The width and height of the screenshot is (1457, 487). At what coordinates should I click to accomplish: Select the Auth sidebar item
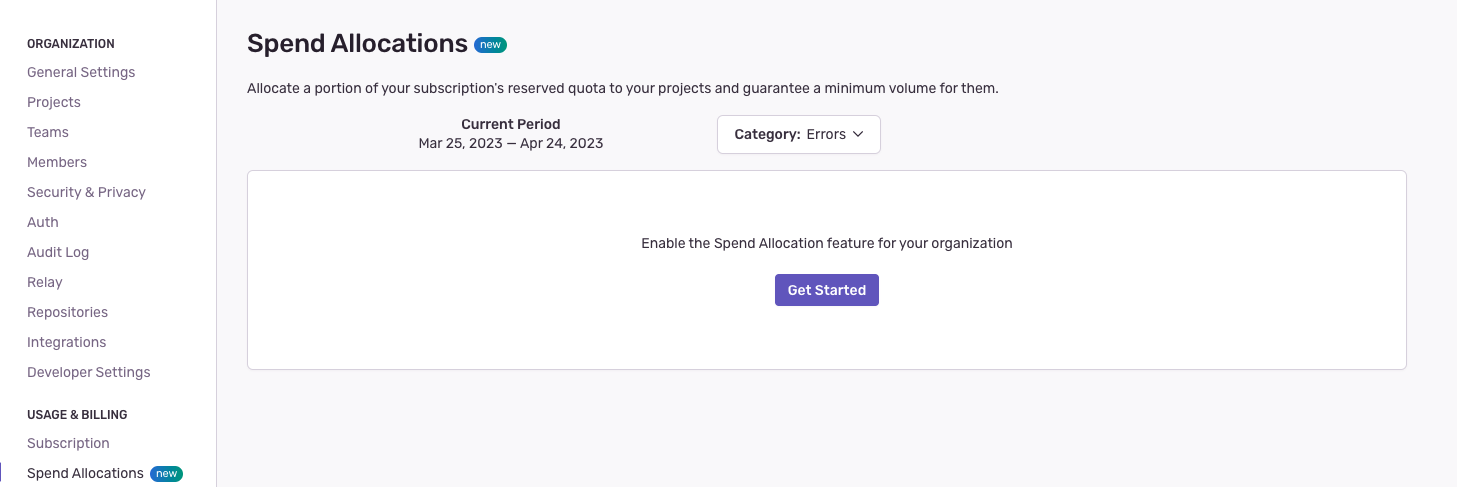(x=43, y=222)
